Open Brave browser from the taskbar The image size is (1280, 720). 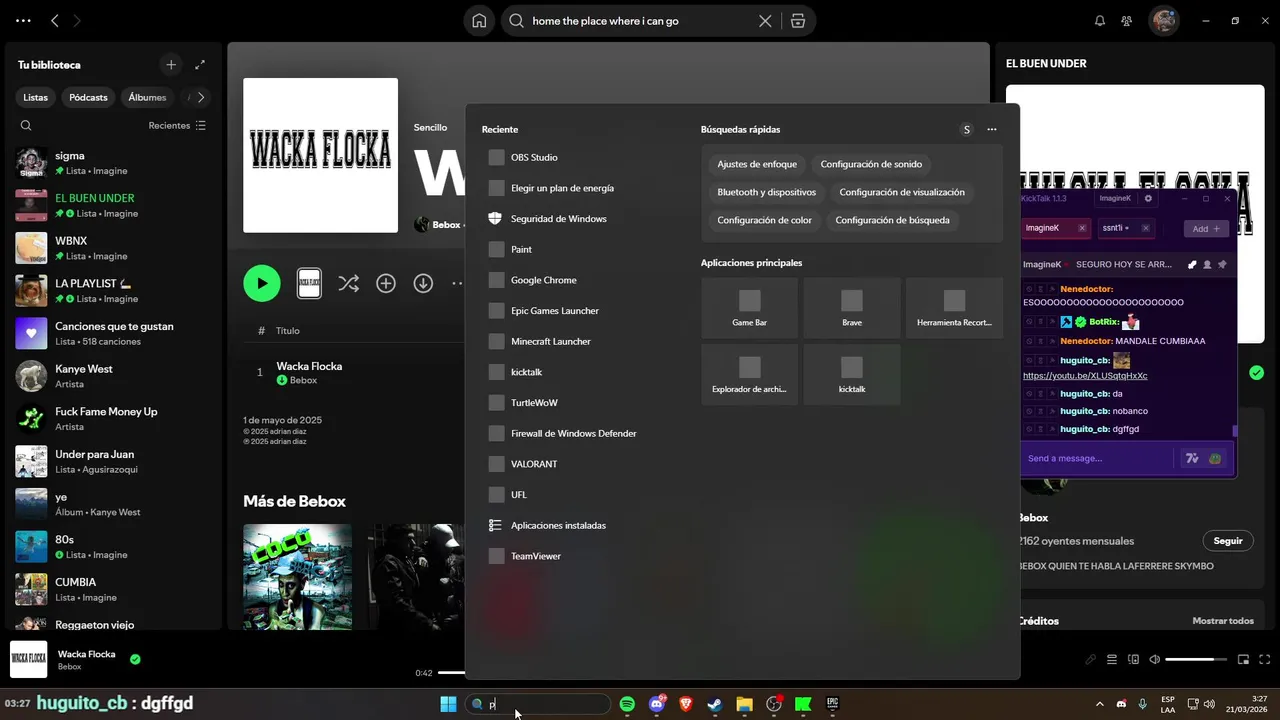tap(685, 704)
